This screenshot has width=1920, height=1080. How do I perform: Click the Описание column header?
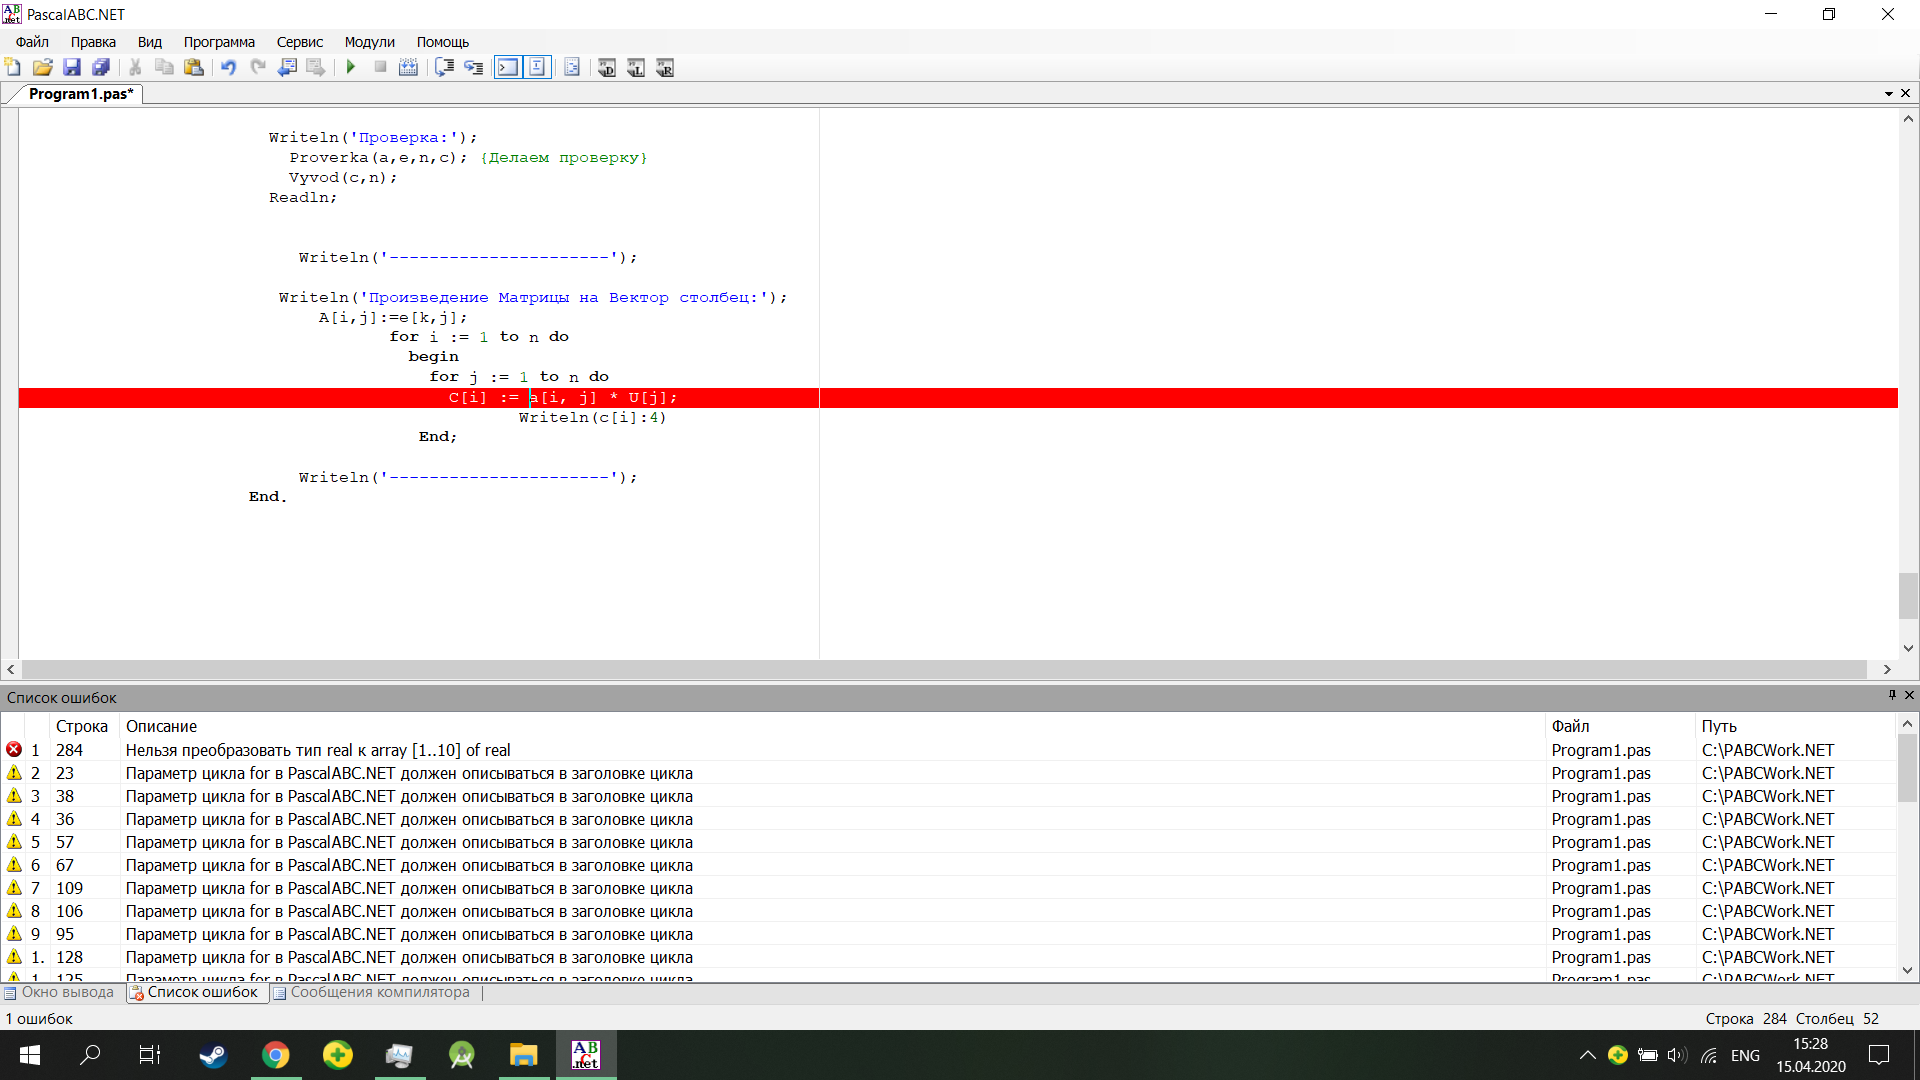[x=161, y=726]
